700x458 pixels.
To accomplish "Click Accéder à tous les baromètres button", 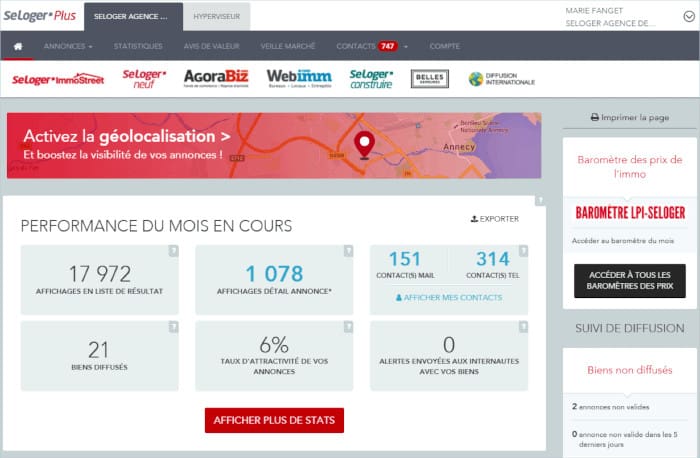I will point(629,281).
